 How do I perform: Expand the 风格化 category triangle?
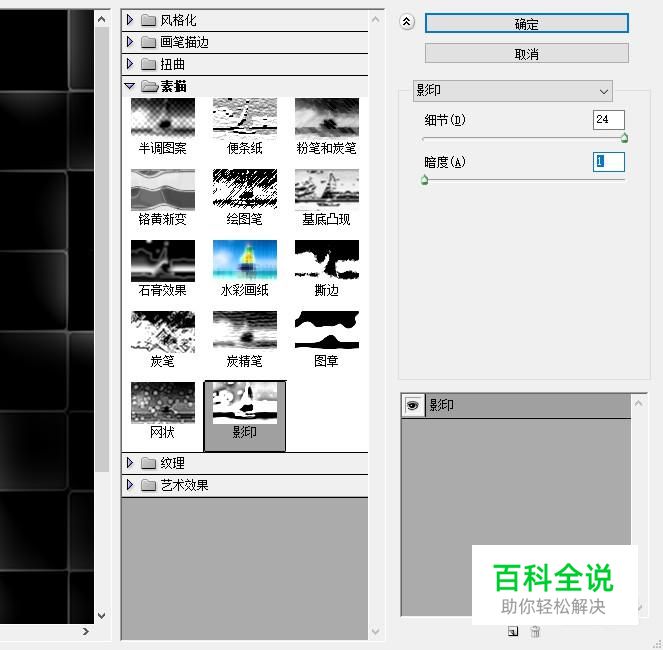coord(130,20)
